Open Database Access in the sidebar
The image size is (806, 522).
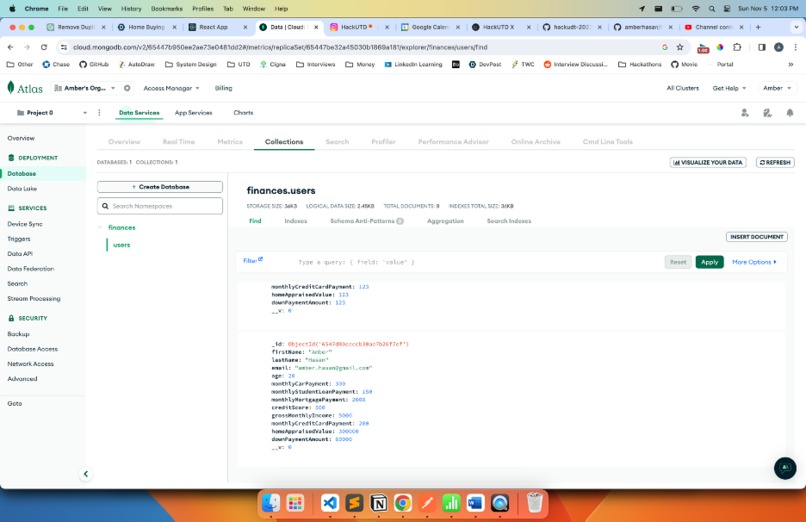click(32, 349)
